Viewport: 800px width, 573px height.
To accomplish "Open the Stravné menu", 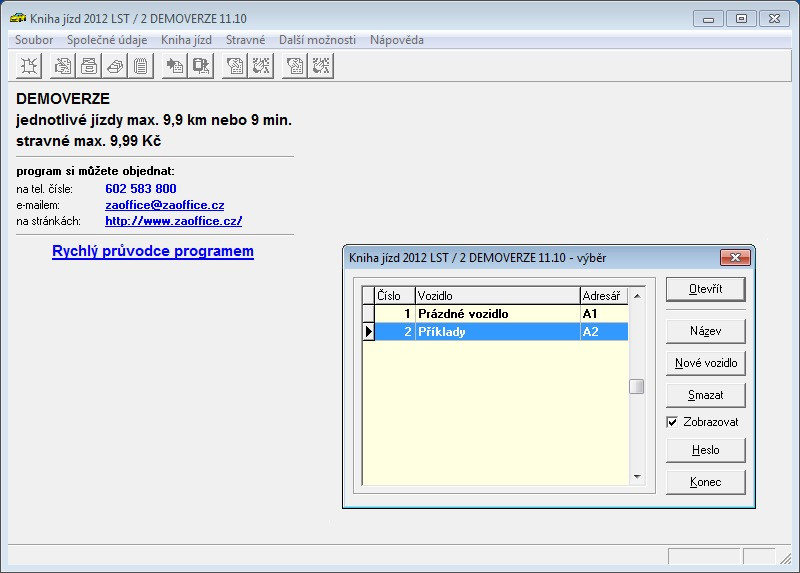I will pyautogui.click(x=245, y=40).
